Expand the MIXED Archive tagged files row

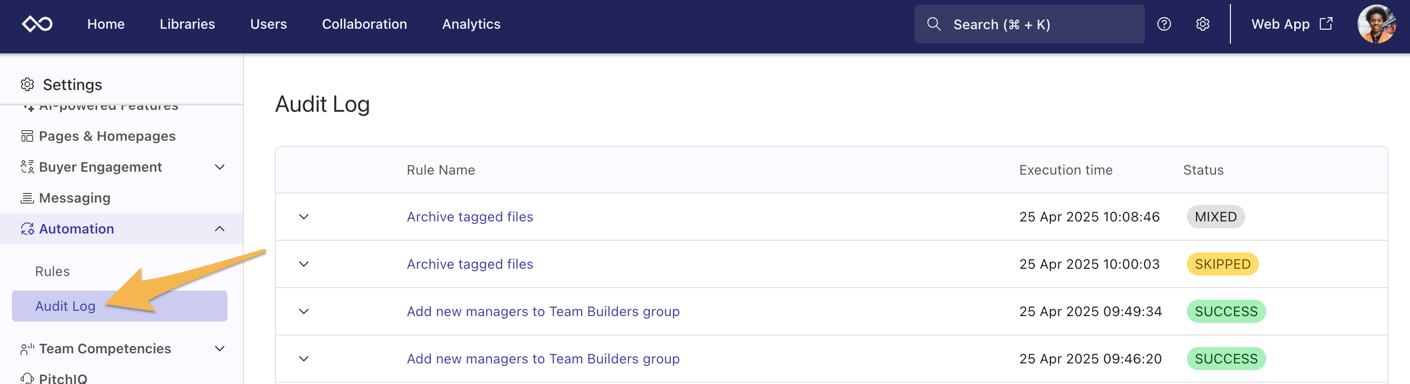[x=304, y=217]
